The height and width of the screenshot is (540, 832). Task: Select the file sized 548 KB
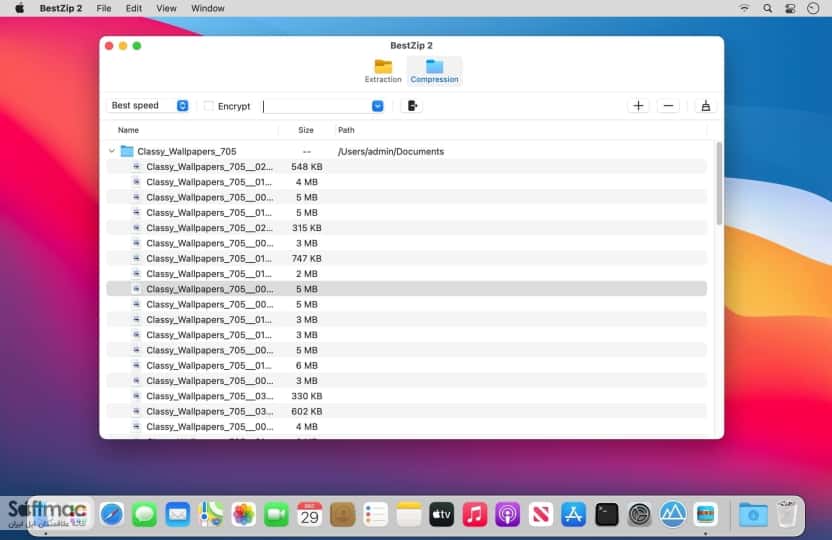click(x=406, y=167)
